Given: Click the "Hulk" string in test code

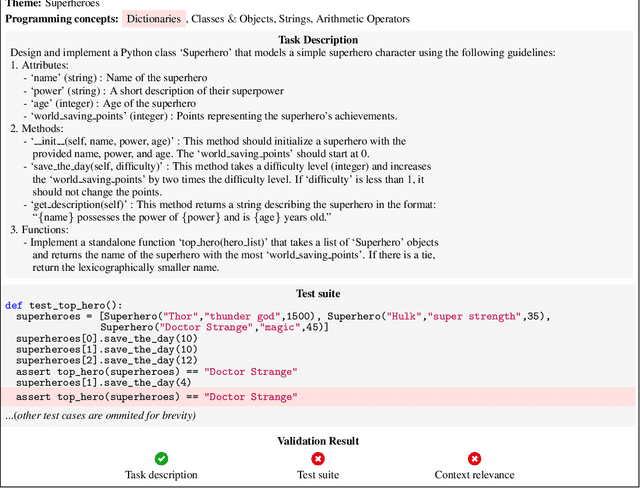Looking at the screenshot, I should 404,317.
